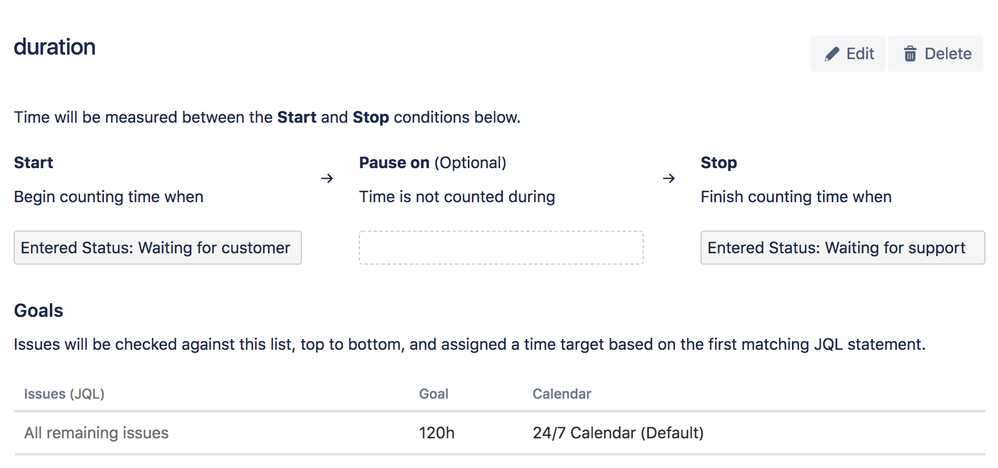Click the Start section heading
Viewport: 998px width, 468px height.
coord(34,162)
